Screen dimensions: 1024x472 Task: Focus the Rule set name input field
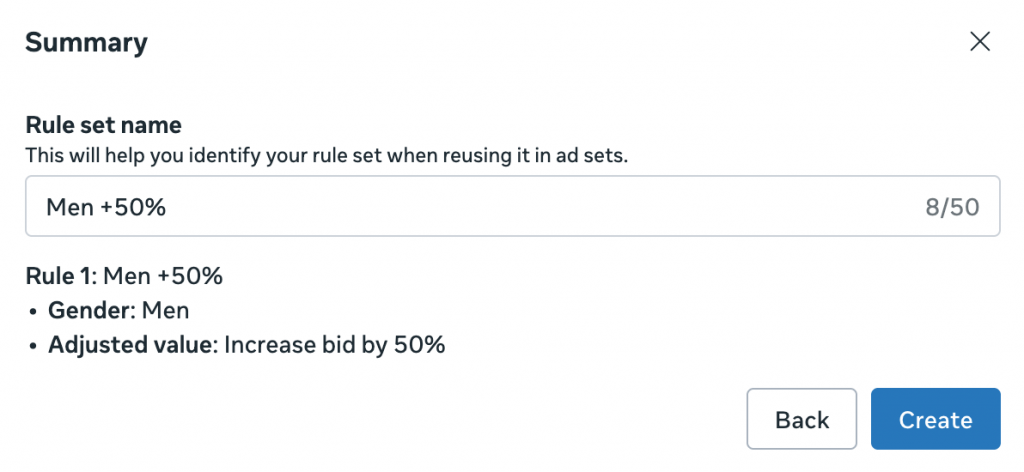(x=512, y=208)
